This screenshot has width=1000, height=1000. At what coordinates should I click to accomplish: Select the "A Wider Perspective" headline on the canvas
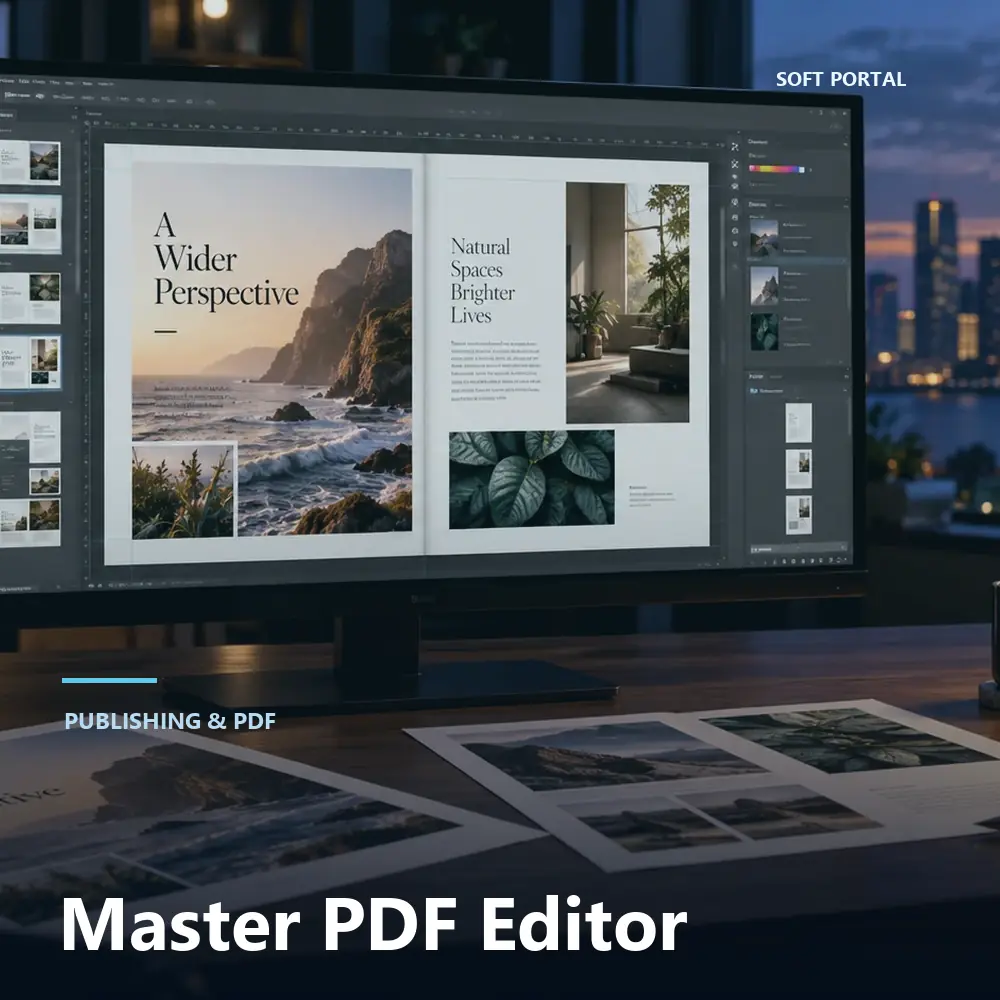(226, 260)
